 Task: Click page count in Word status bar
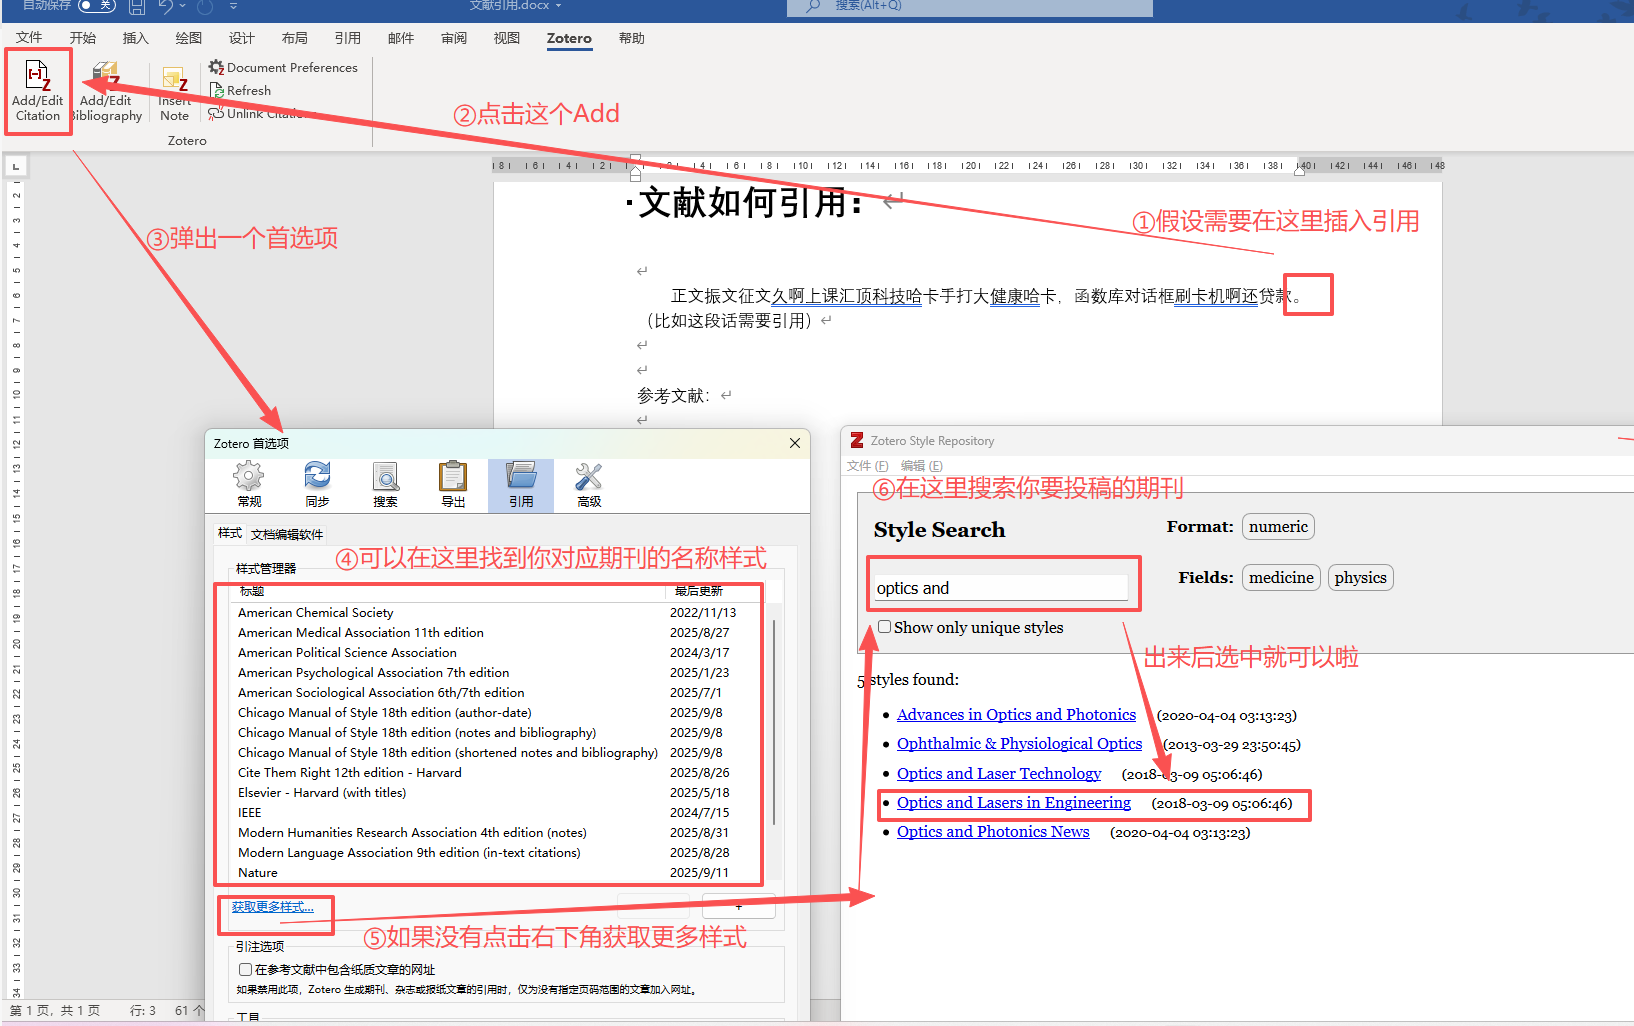[x=55, y=1011]
